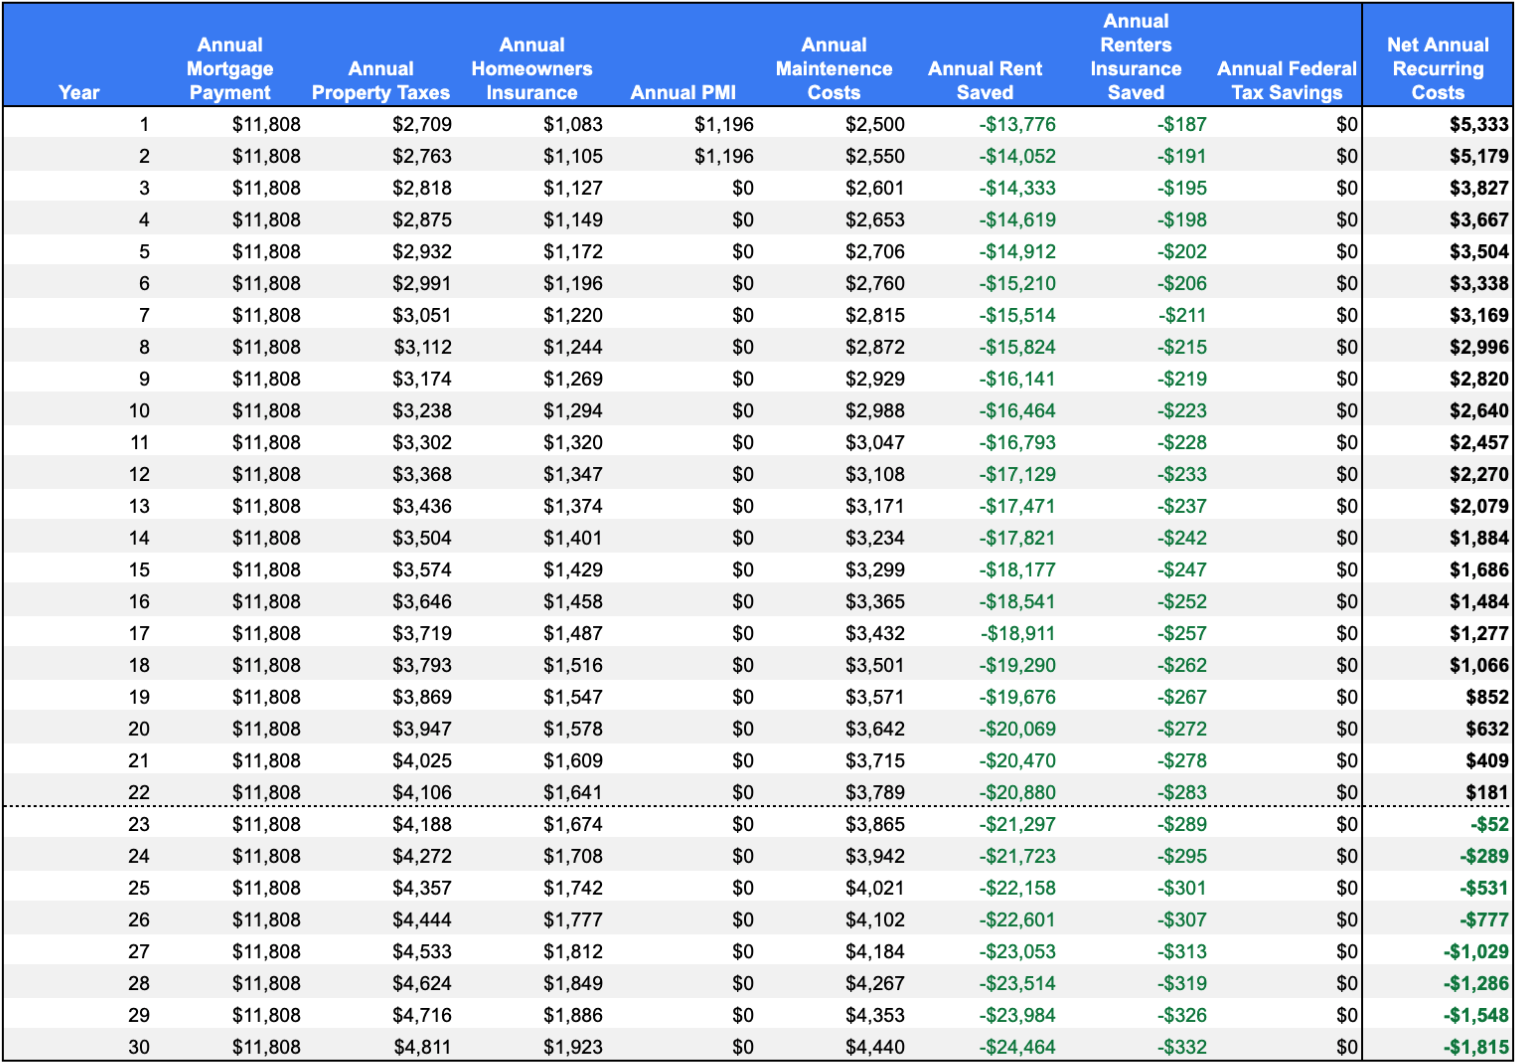The height and width of the screenshot is (1064, 1517).
Task: Click maintenance cost cell $4,021
Action: [875, 889]
